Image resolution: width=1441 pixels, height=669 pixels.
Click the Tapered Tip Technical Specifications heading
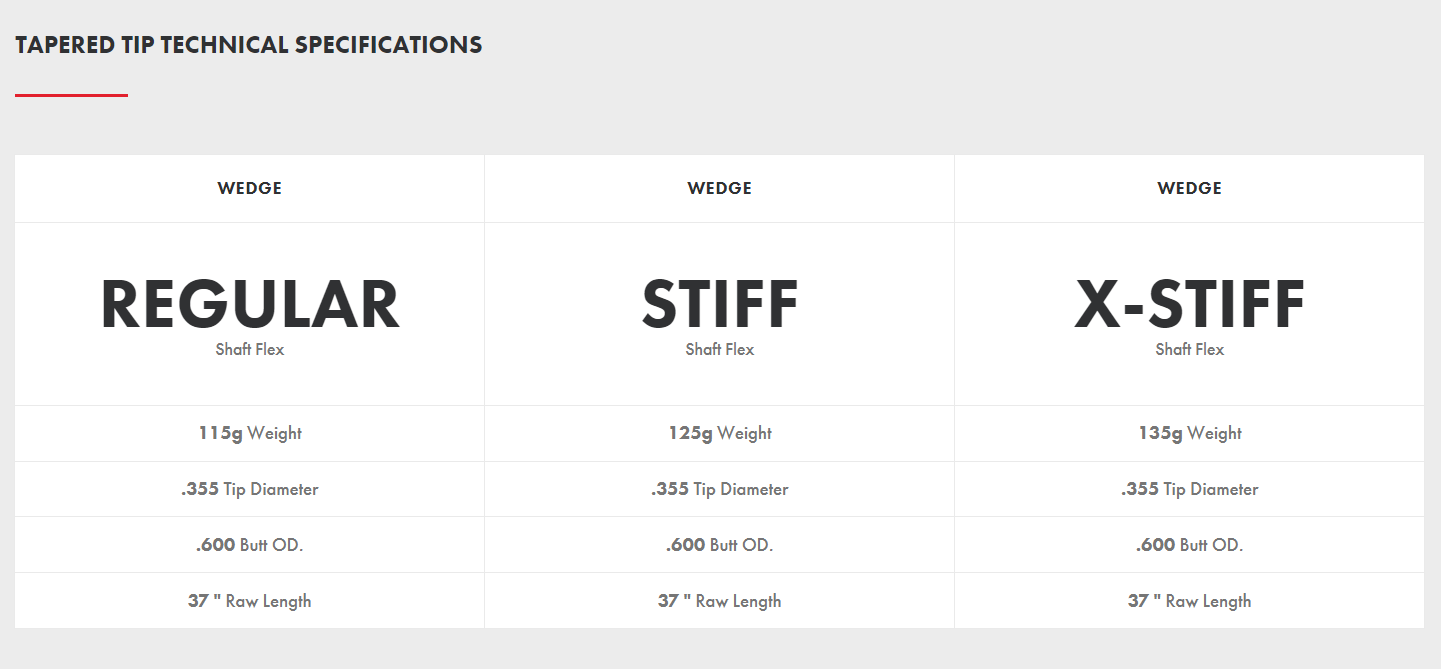(x=249, y=45)
